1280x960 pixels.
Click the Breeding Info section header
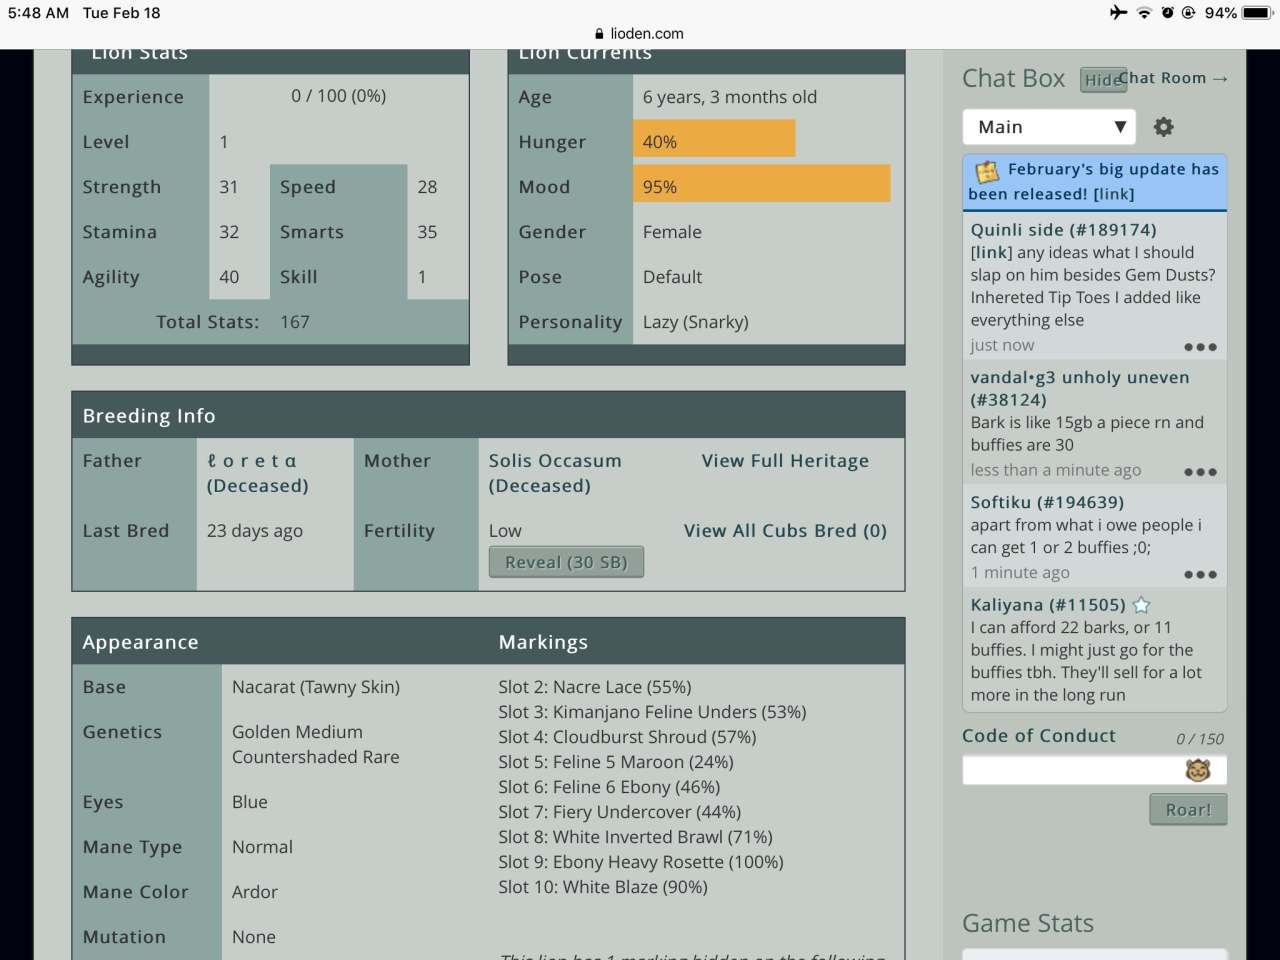488,415
